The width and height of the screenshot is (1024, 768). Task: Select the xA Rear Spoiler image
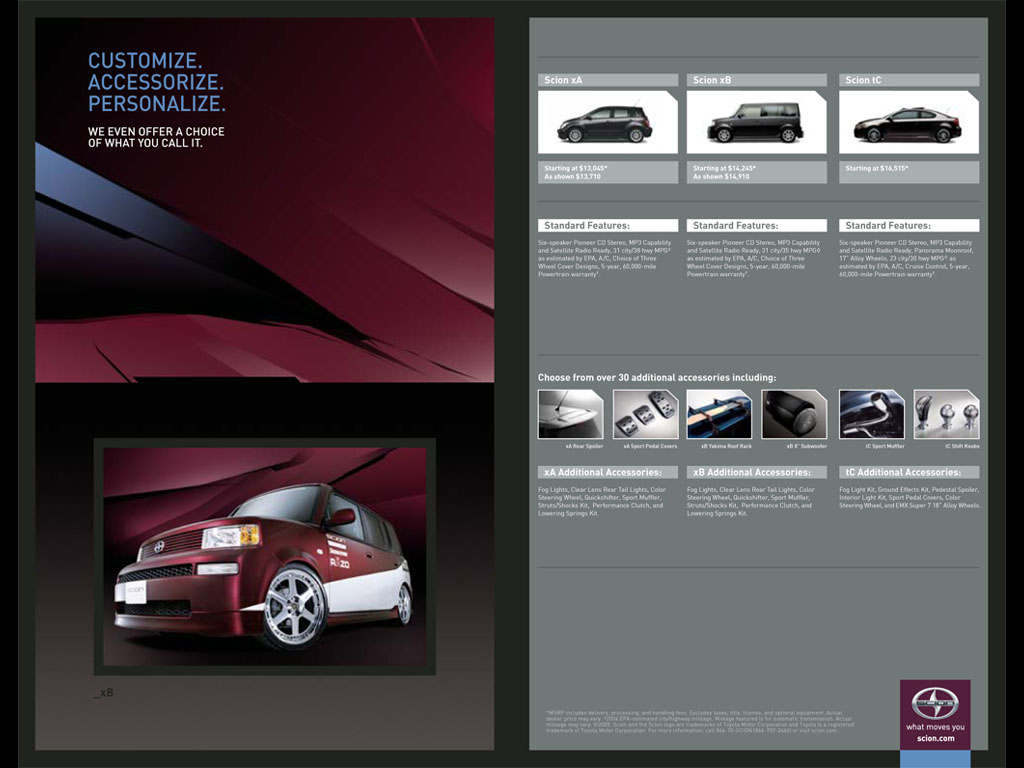[x=570, y=414]
